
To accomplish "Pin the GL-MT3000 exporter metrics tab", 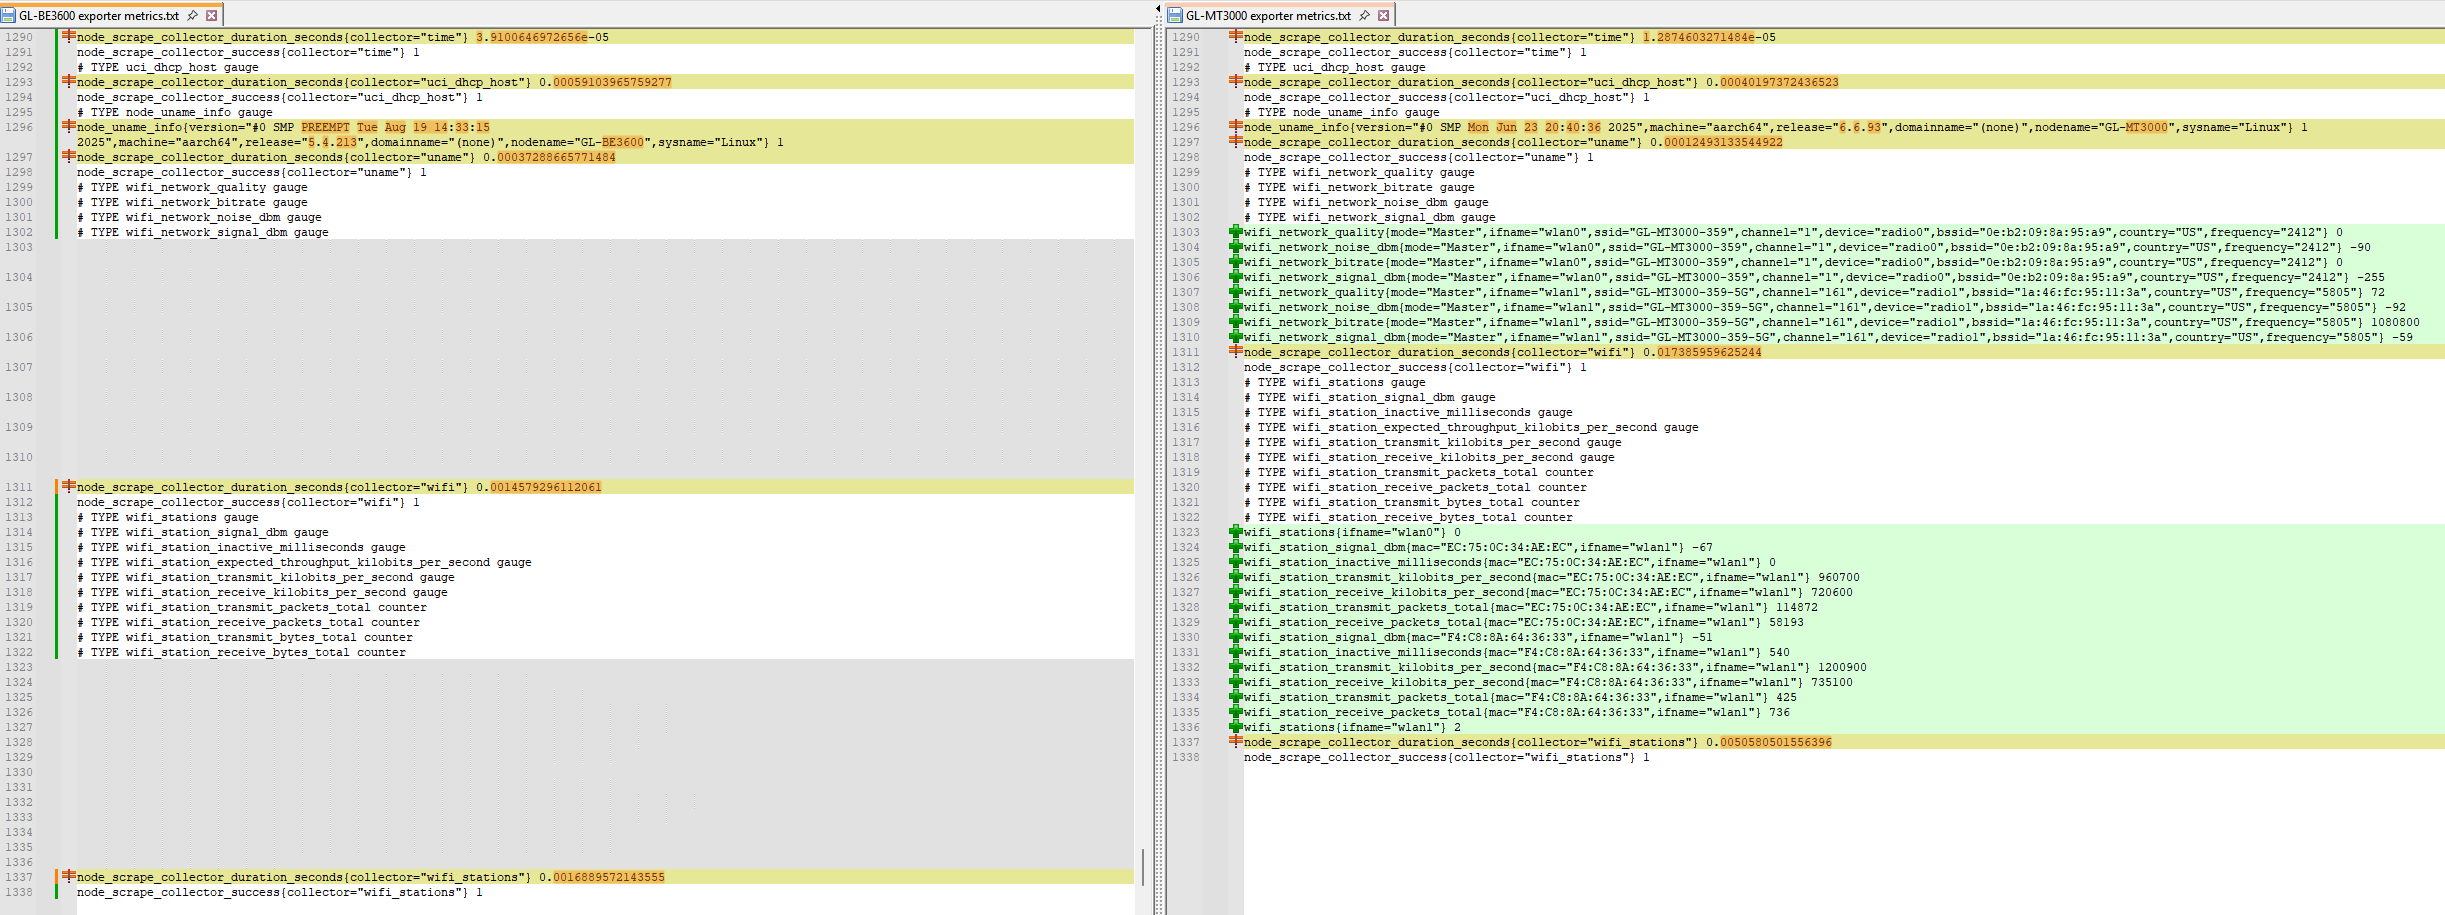I will 1364,15.
